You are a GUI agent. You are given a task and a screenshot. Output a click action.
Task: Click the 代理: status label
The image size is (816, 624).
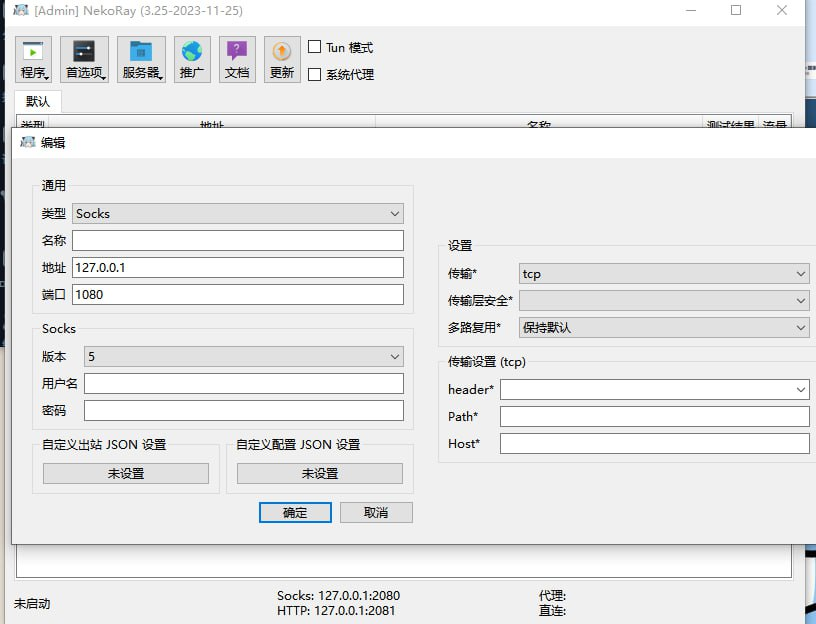552,595
